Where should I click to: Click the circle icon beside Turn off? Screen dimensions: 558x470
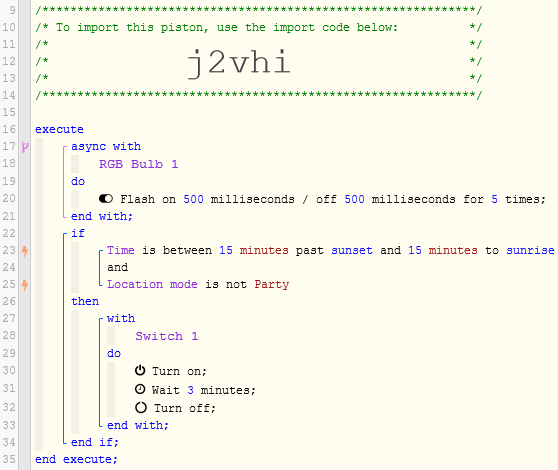[141, 407]
